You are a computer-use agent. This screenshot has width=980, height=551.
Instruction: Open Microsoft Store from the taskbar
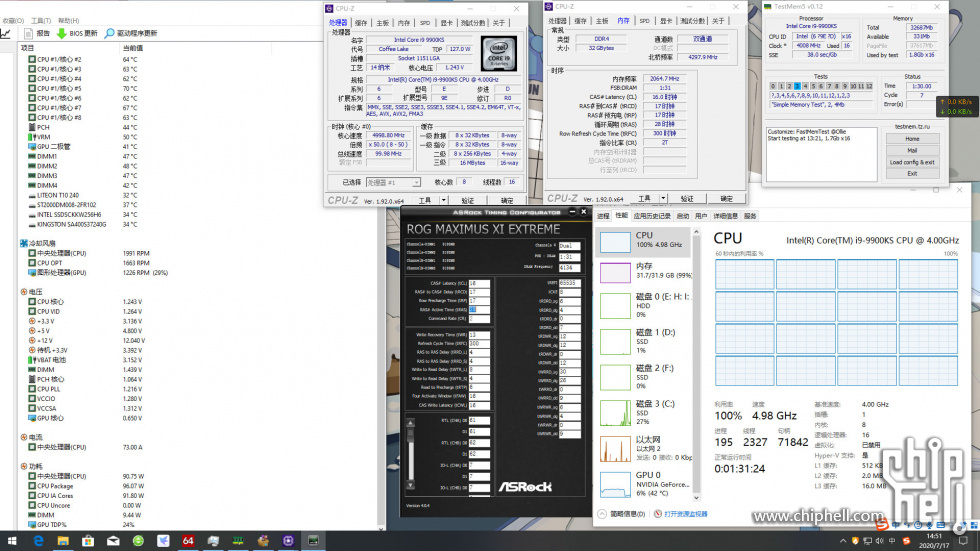point(88,541)
